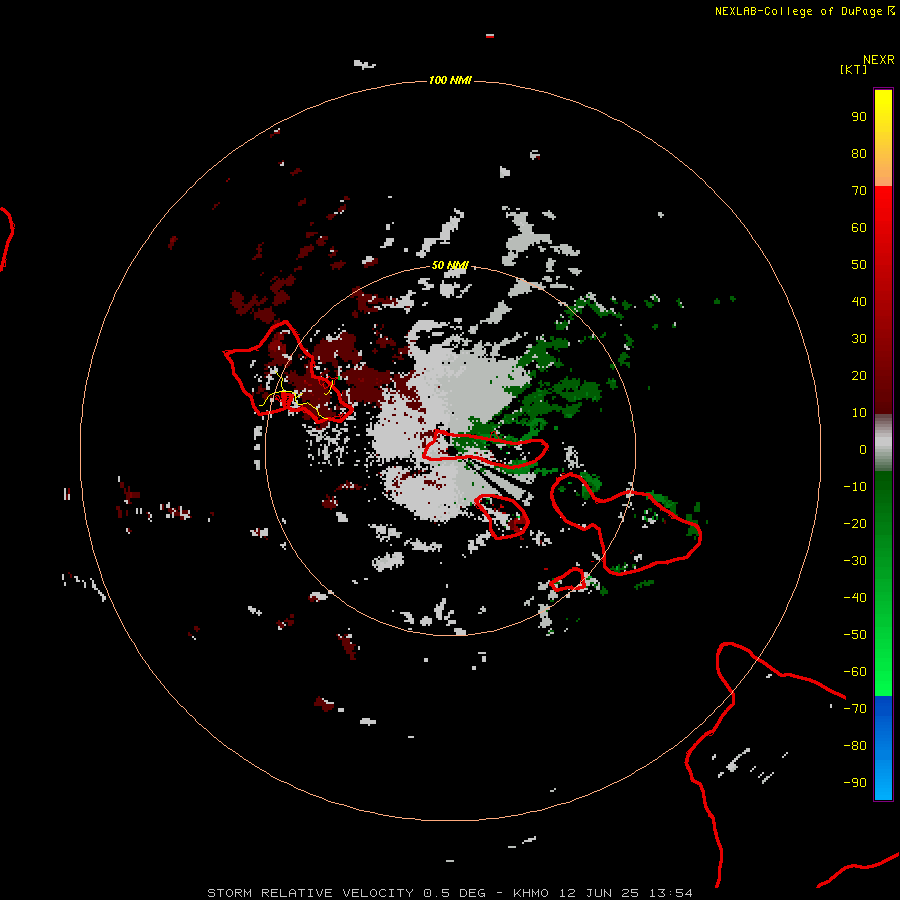Click the 30 value on the velocity scale
Viewport: 900px width, 900px height.
[x=859, y=339]
